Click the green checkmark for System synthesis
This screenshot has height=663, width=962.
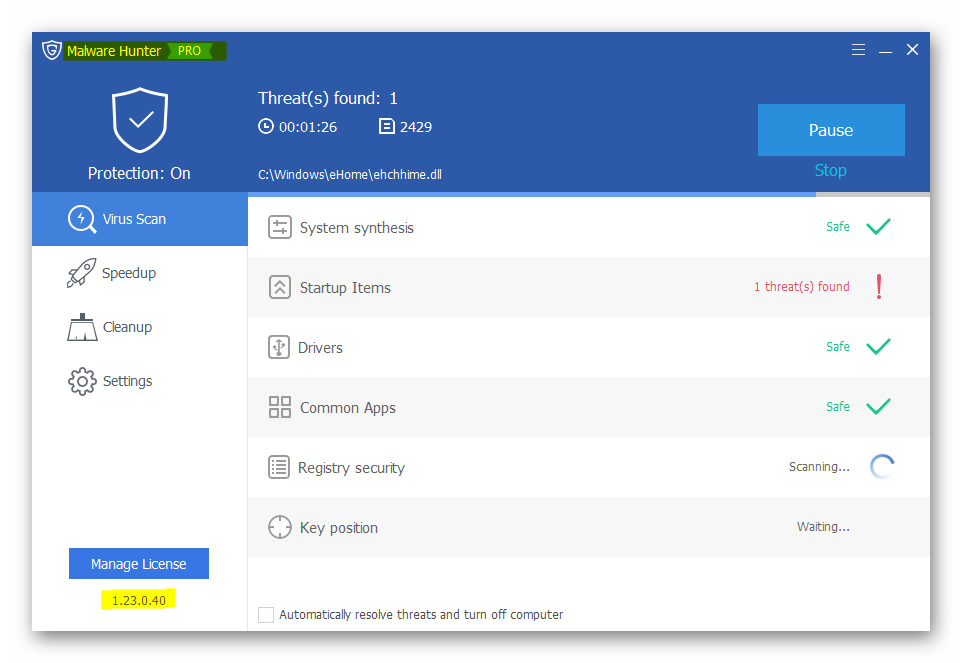[879, 226]
